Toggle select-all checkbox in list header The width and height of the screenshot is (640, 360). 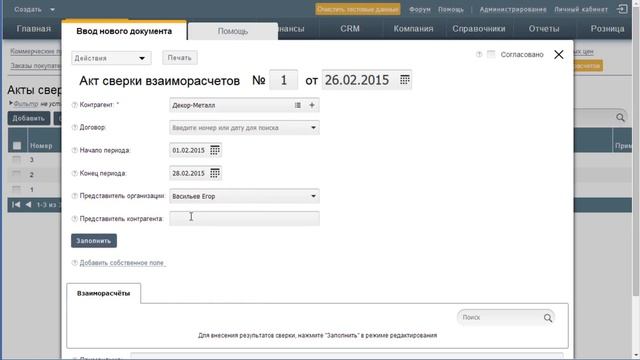(x=17, y=145)
